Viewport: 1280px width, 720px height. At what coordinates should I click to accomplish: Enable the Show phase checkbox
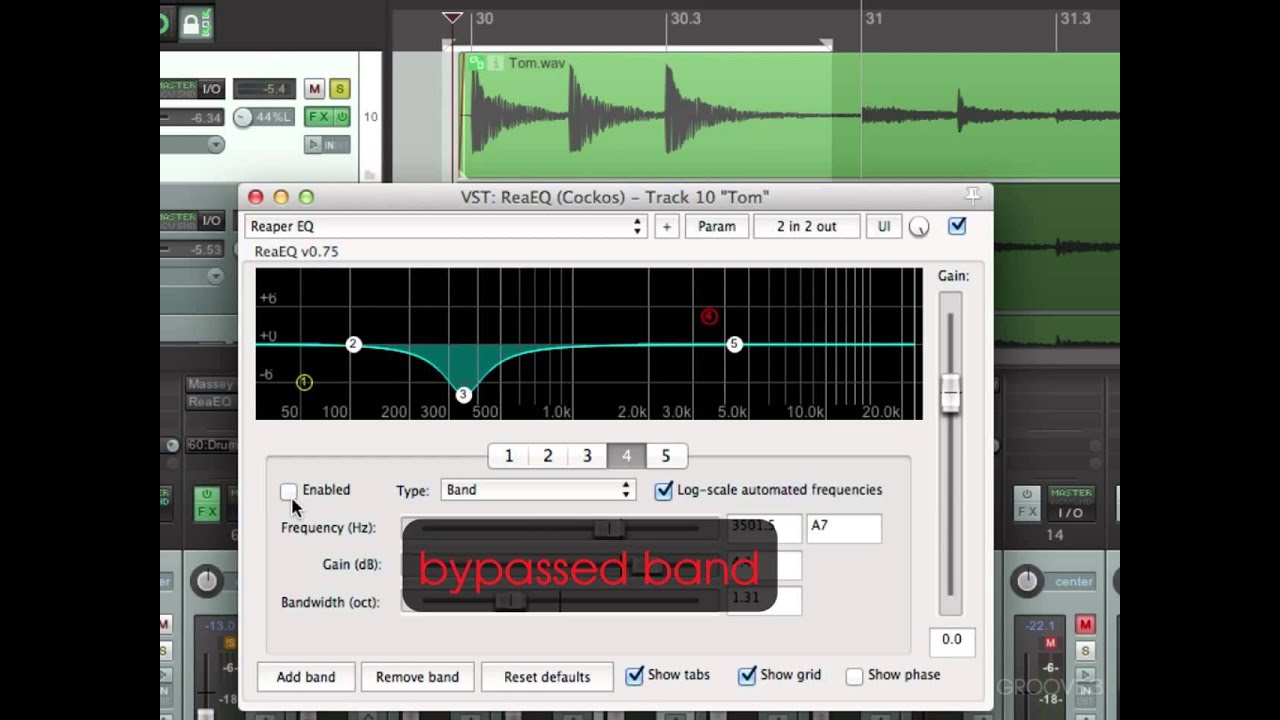click(854, 676)
